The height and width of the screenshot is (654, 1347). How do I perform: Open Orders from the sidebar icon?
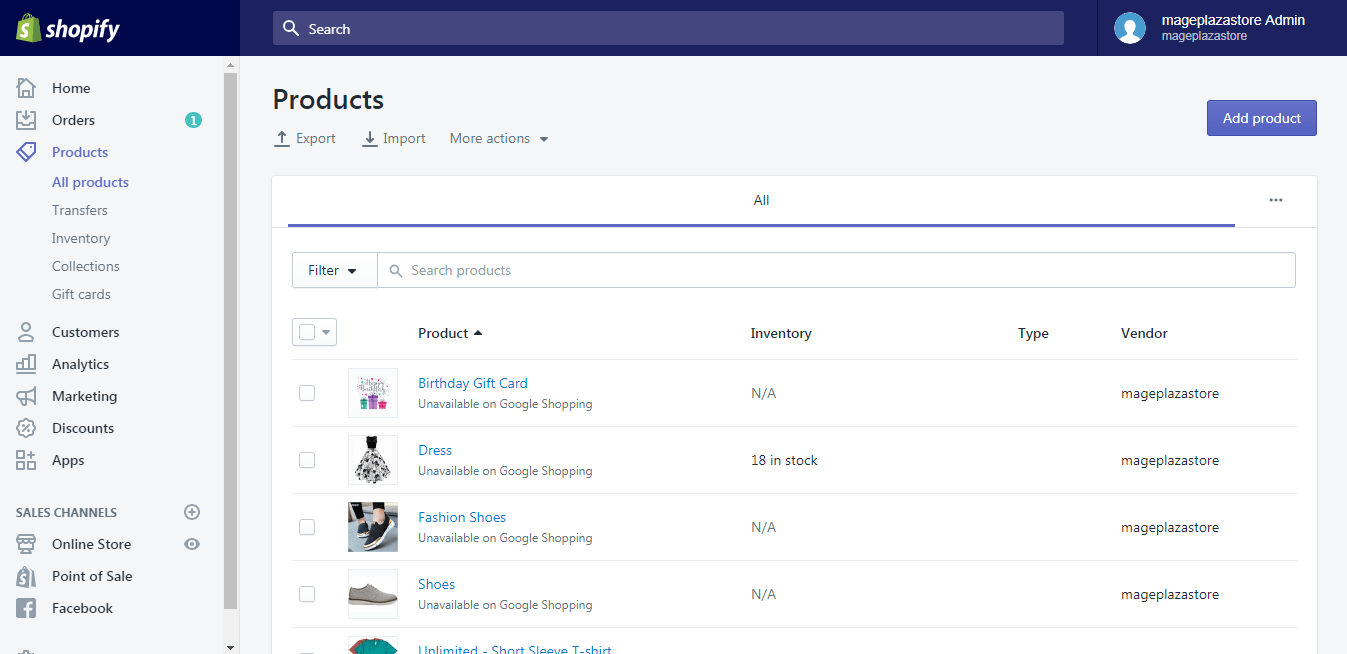coord(27,119)
